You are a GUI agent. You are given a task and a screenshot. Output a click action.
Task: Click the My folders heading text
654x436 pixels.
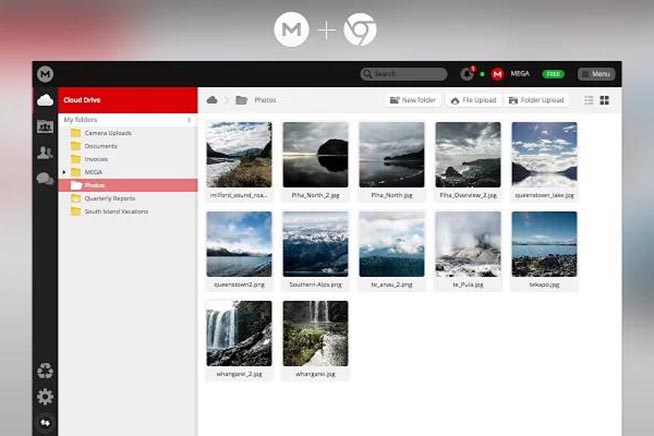(80, 120)
